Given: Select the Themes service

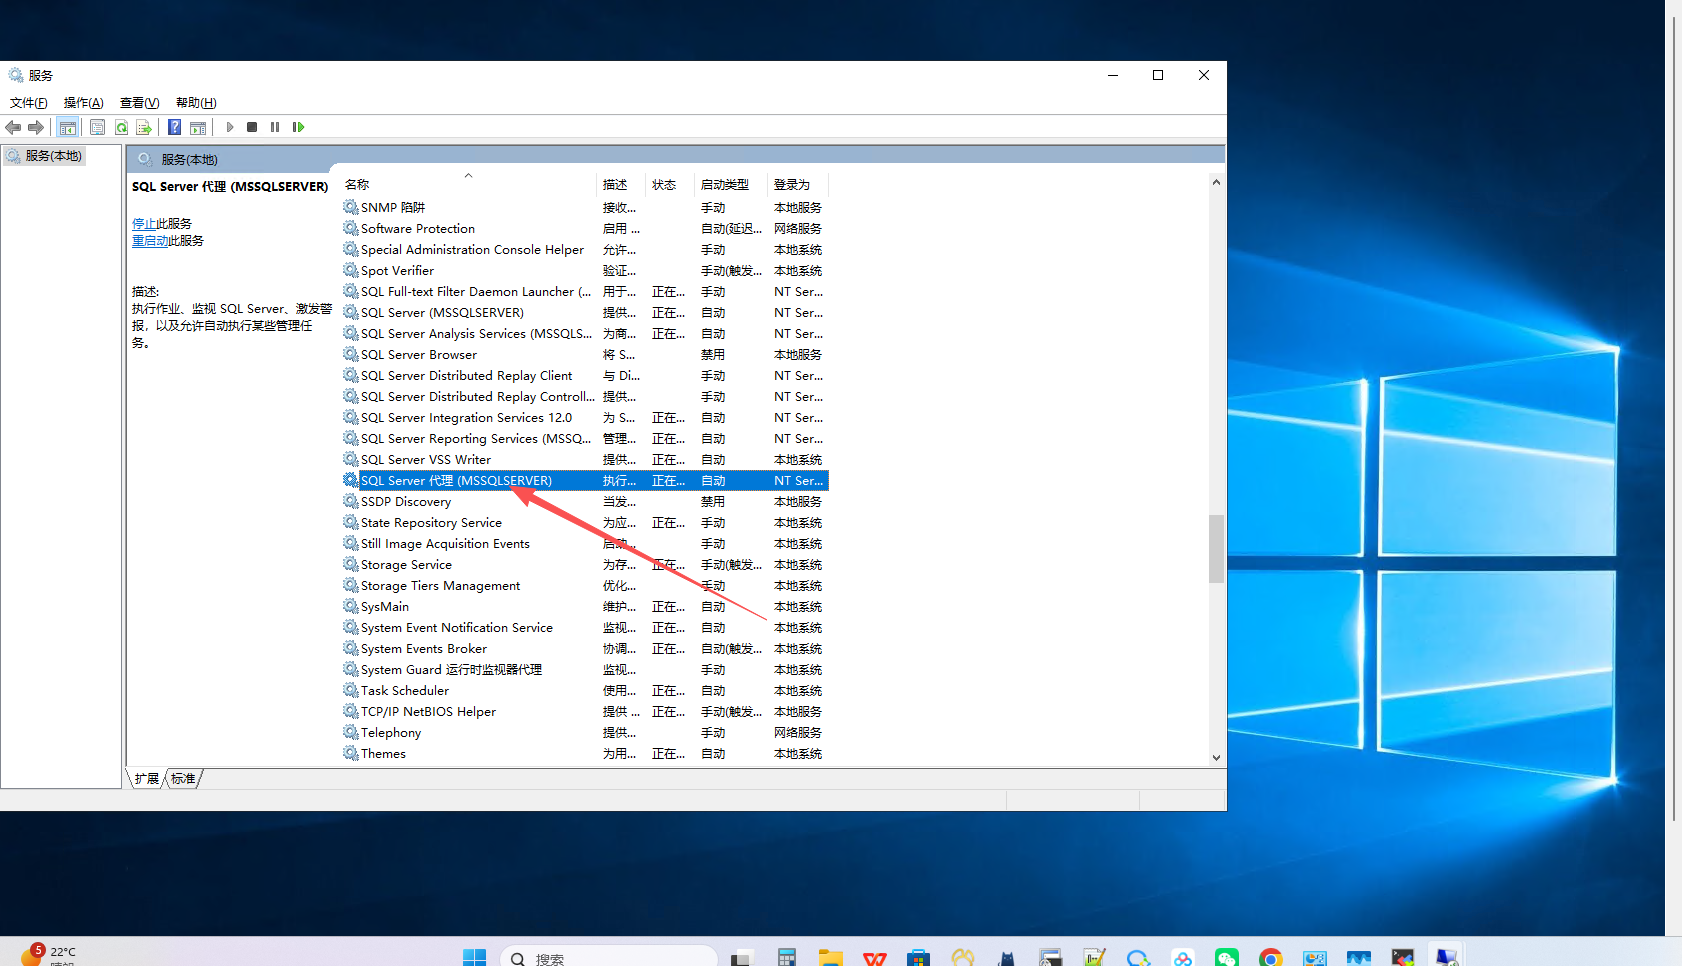Looking at the screenshot, I should [585, 754].
